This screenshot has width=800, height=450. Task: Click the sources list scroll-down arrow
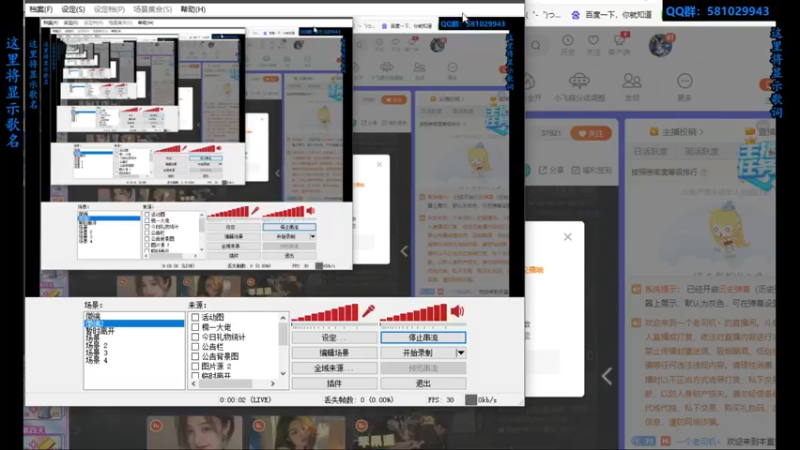pyautogui.click(x=283, y=374)
